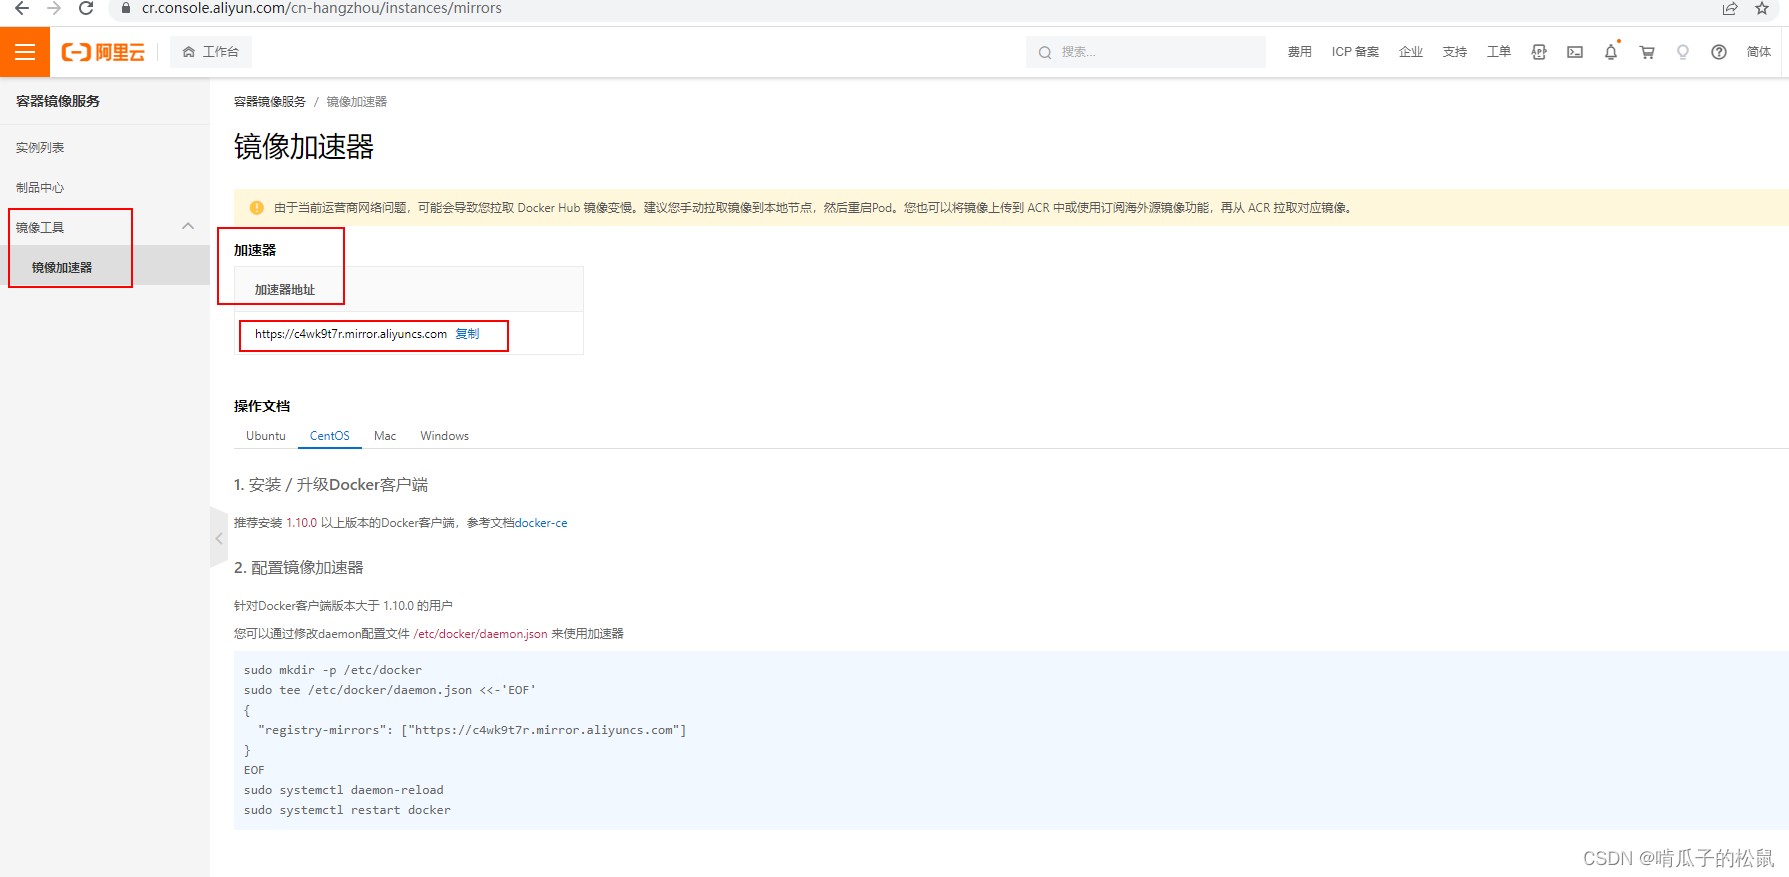Click the share page icon
The height and width of the screenshot is (877, 1789).
pyautogui.click(x=1730, y=8)
